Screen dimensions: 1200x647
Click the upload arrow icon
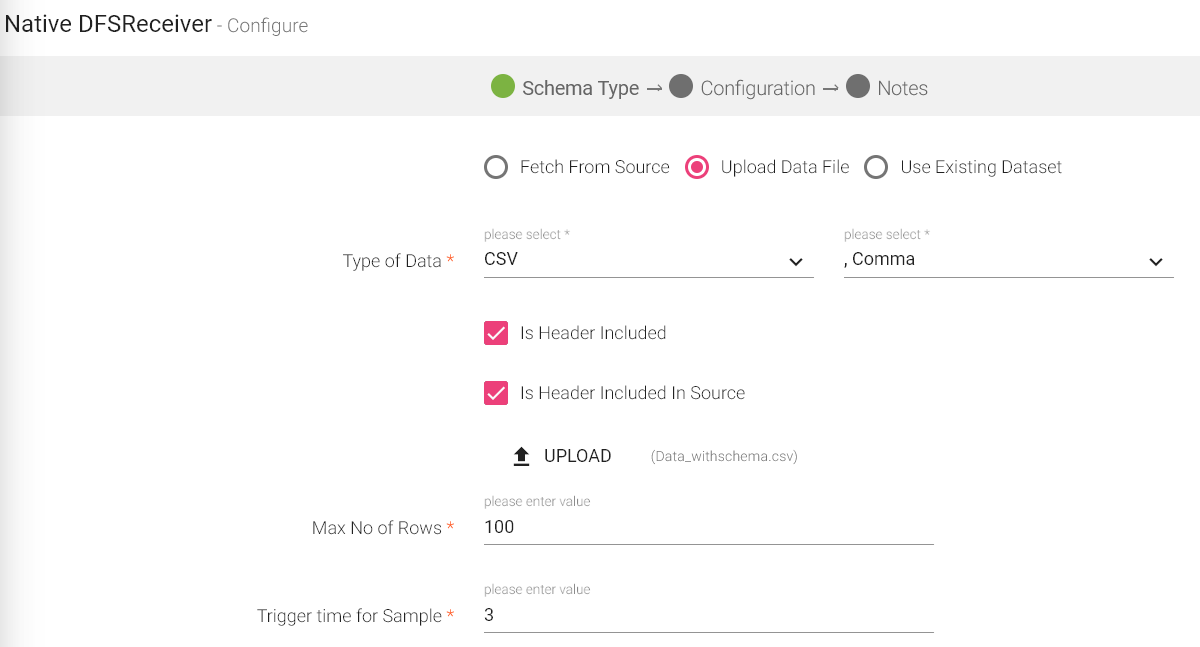[521, 457]
